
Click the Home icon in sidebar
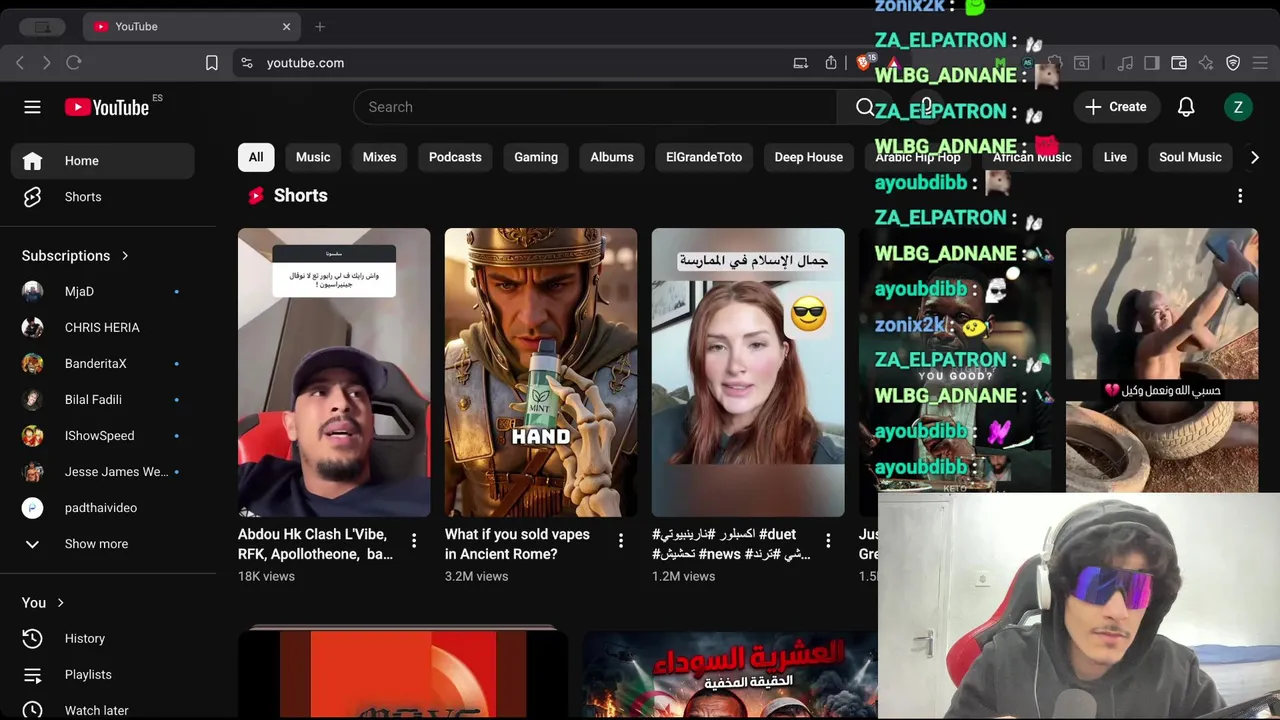pyautogui.click(x=32, y=161)
